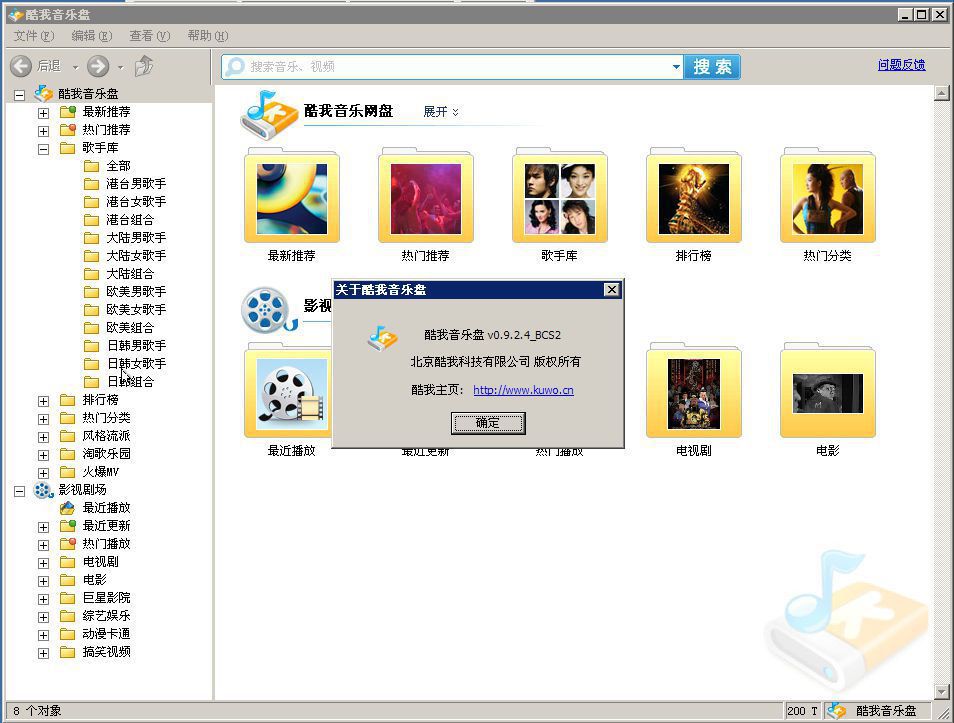Open the 最近播放 folder thumbnail

pyautogui.click(x=288, y=391)
